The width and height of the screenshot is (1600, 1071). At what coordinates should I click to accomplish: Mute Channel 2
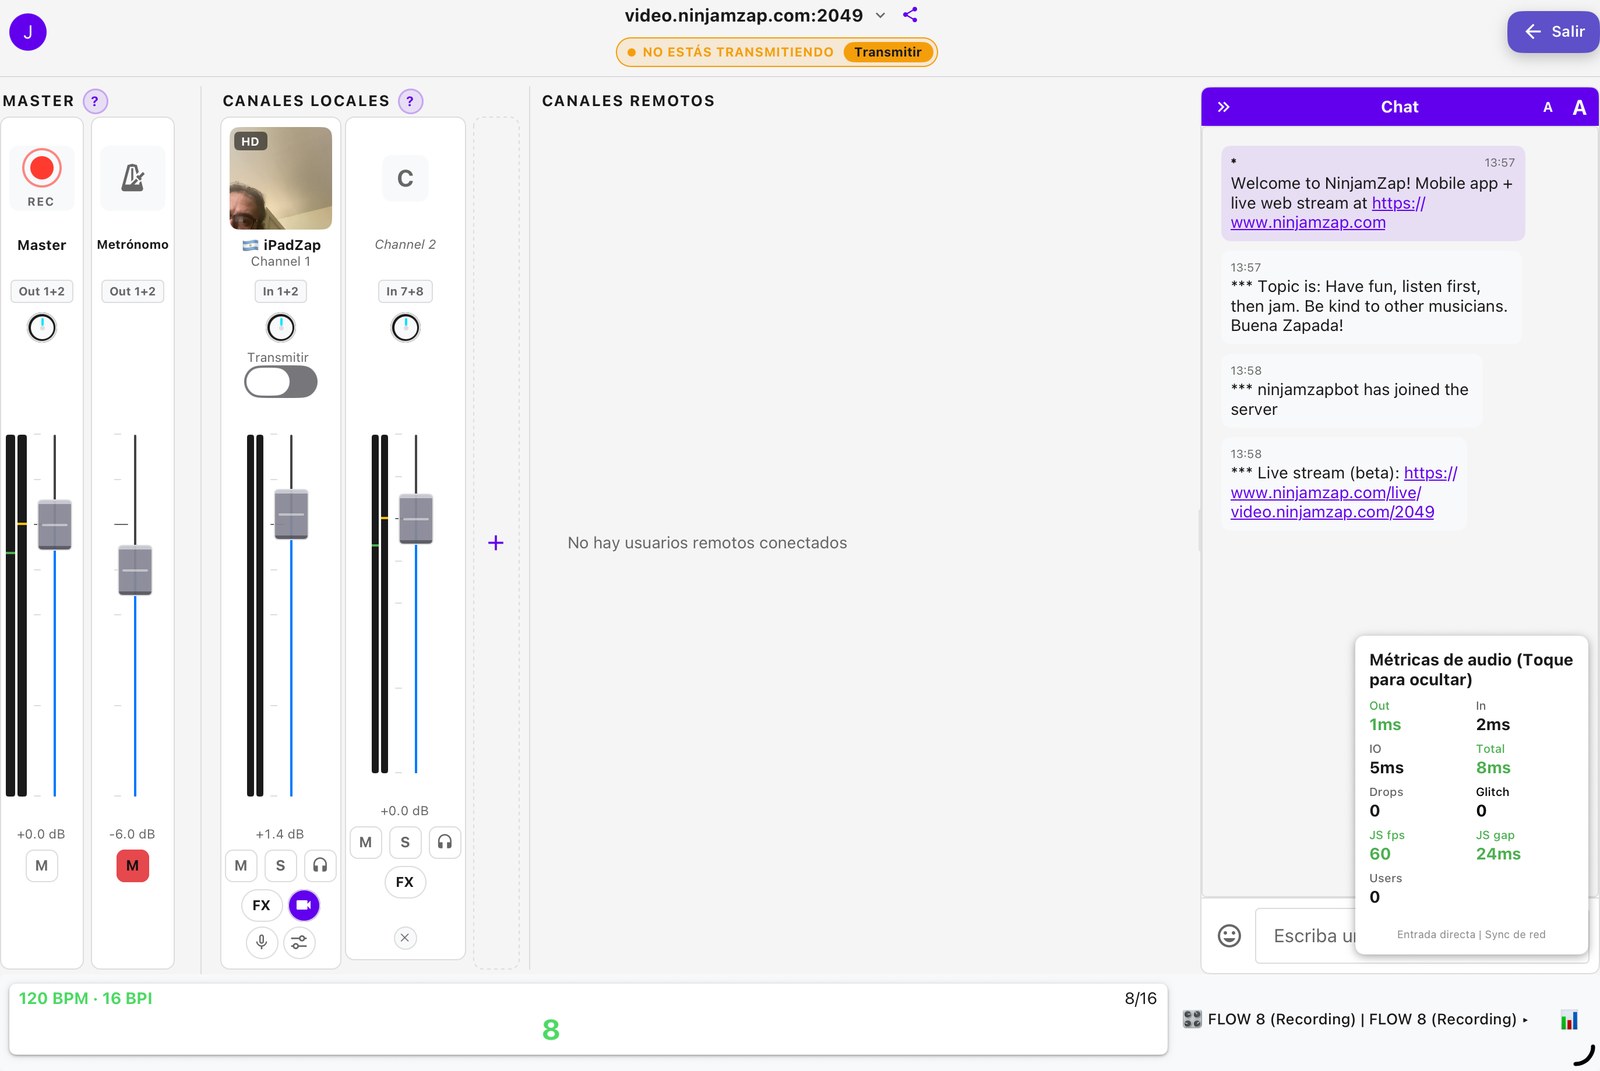(x=366, y=842)
